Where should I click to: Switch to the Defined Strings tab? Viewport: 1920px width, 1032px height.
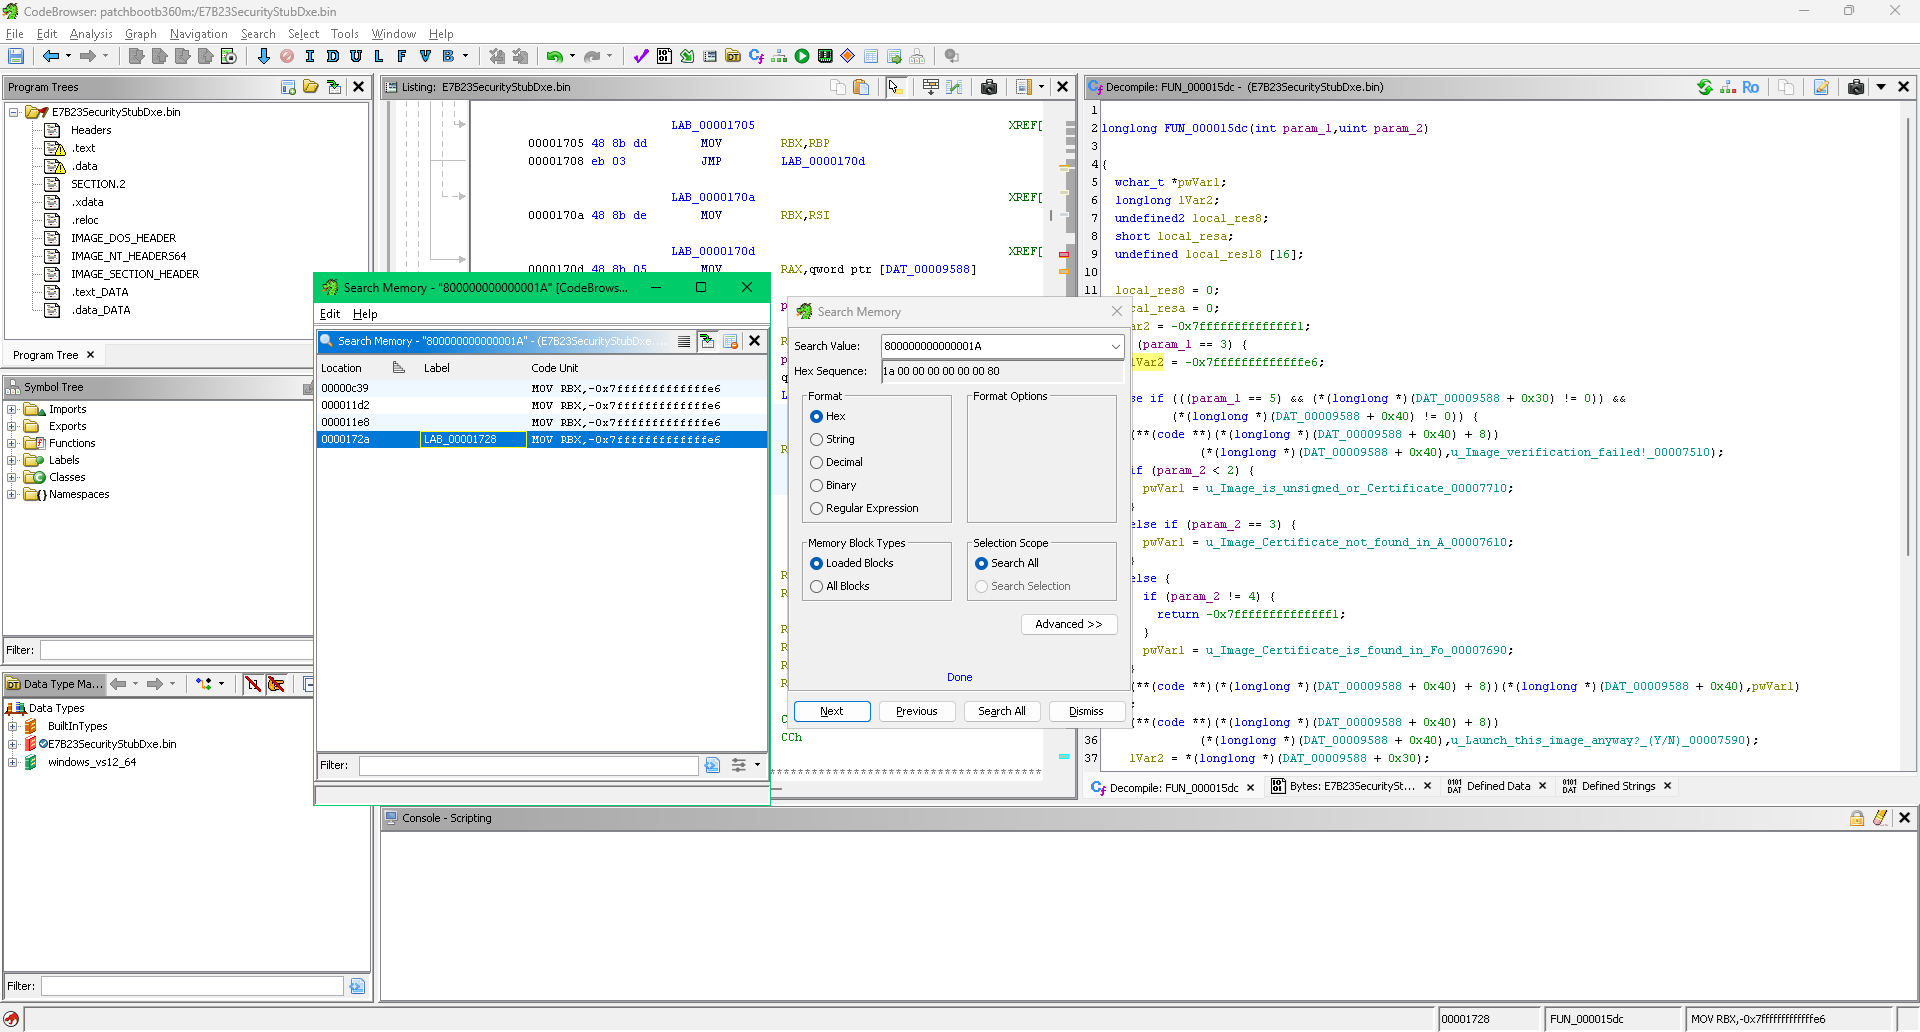click(x=1618, y=786)
